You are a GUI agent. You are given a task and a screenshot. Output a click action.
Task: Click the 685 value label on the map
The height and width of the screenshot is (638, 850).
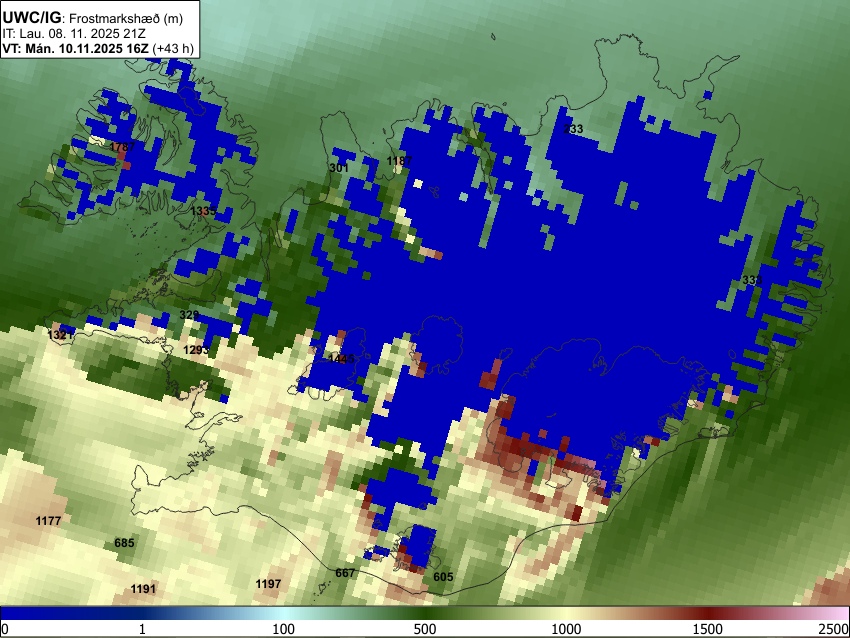point(124,543)
